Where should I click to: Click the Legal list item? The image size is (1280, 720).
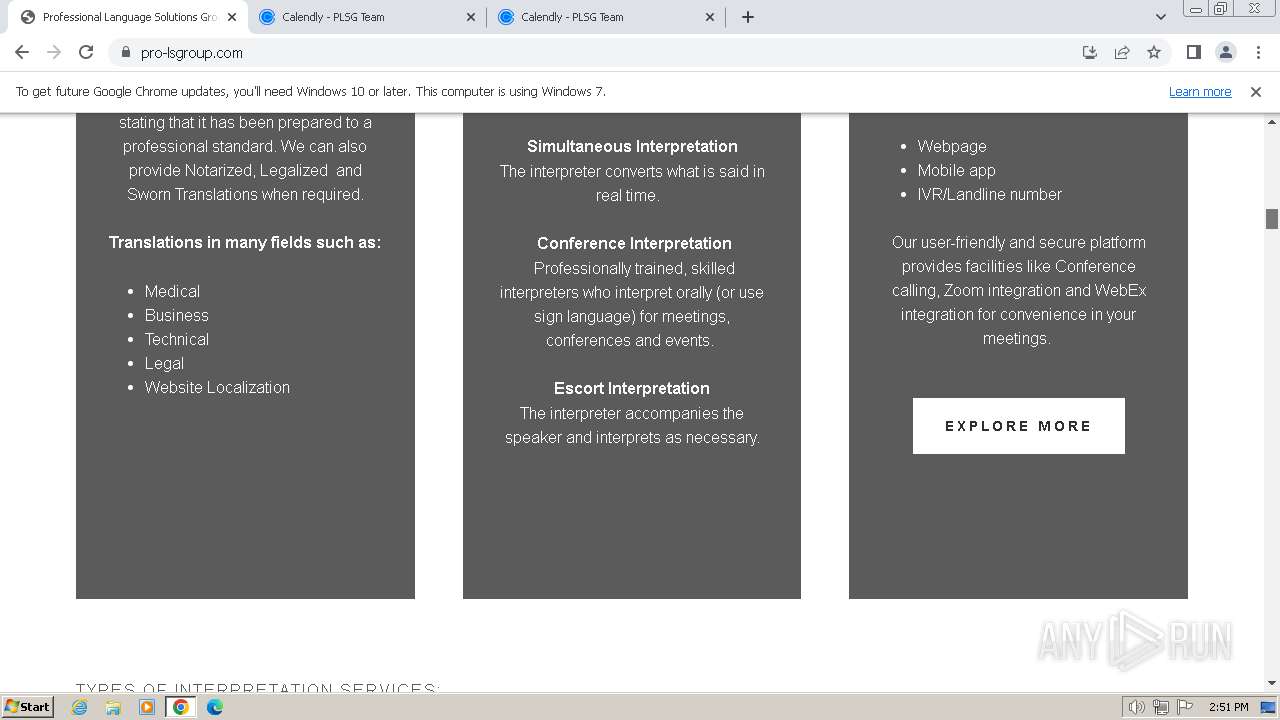click(164, 363)
